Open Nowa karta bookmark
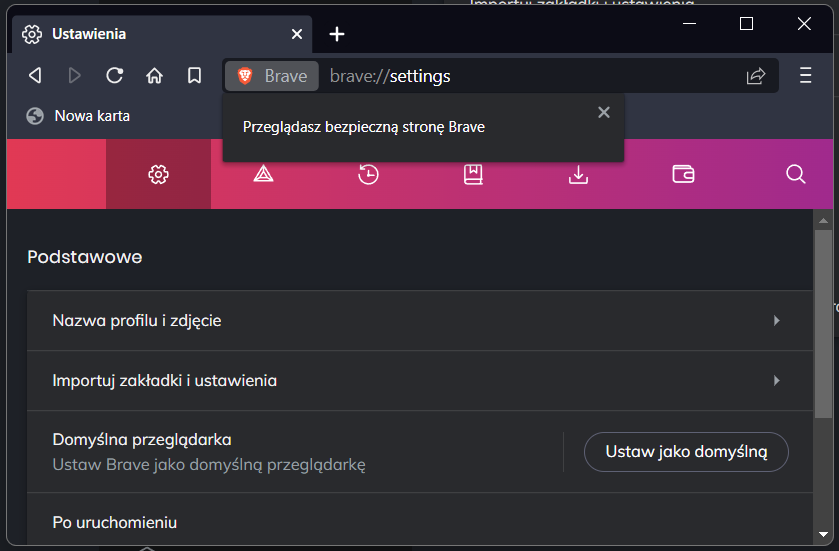This screenshot has height=551, width=839. pos(78,116)
